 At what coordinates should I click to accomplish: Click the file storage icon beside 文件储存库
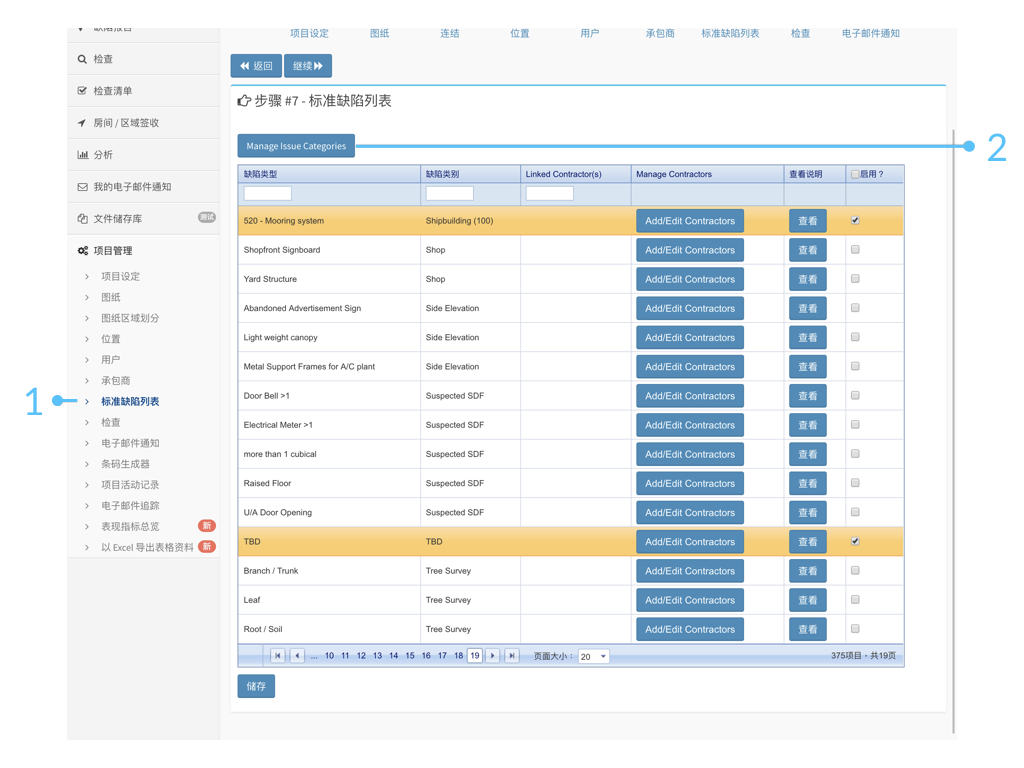pos(82,219)
